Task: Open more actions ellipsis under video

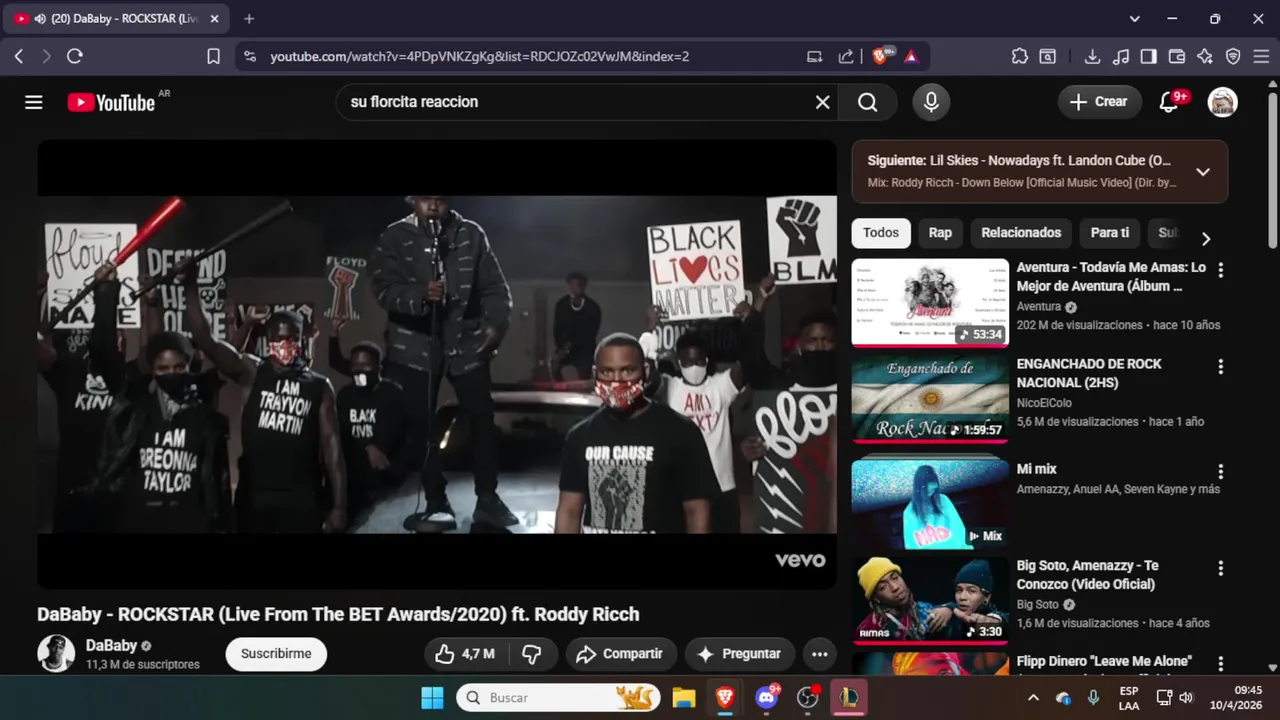Action: [819, 654]
